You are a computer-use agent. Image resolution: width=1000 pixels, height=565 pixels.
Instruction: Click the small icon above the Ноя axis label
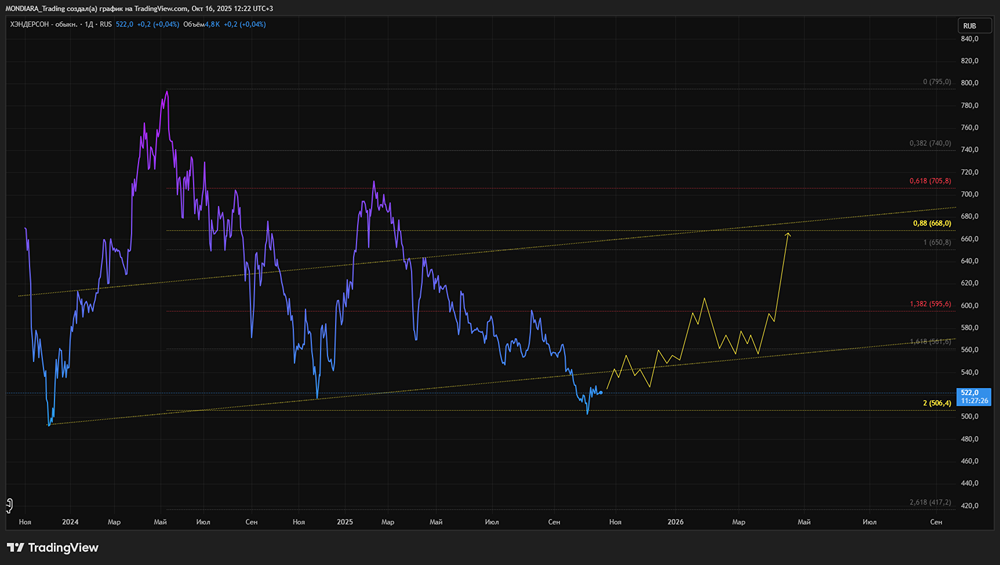10,506
